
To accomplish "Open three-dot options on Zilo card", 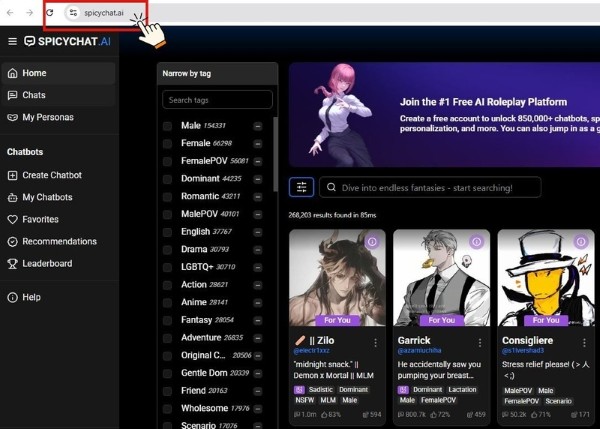I will 374,342.
